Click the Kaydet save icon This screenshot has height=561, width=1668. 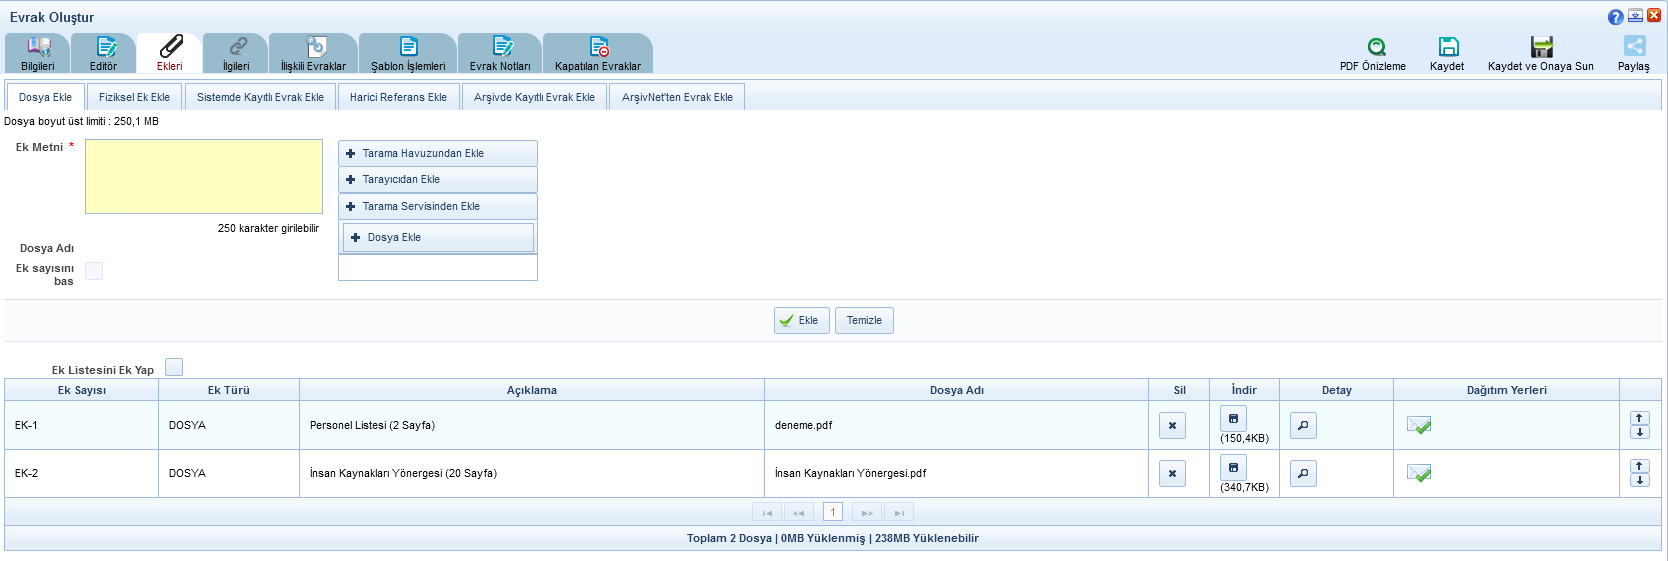tap(1447, 47)
